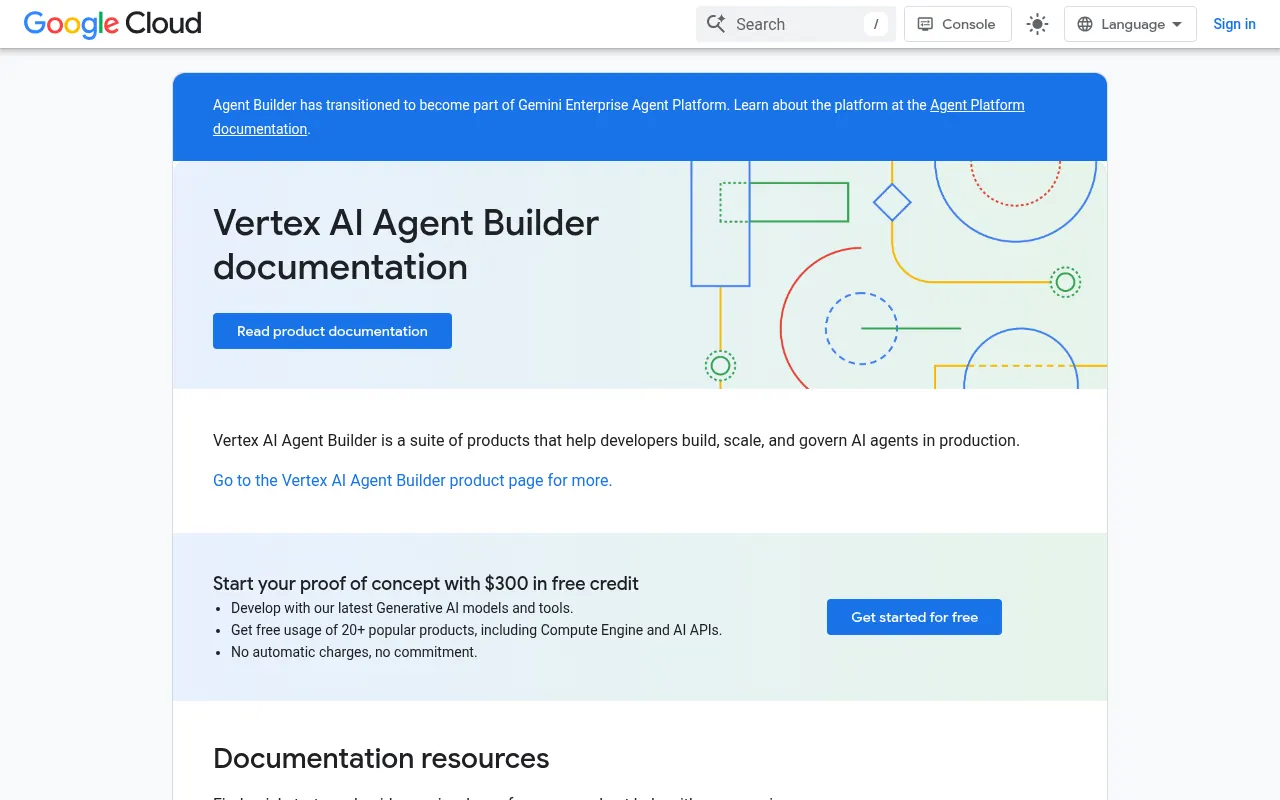This screenshot has width=1280, height=800.
Task: Click the Search input field
Action: 796,24
